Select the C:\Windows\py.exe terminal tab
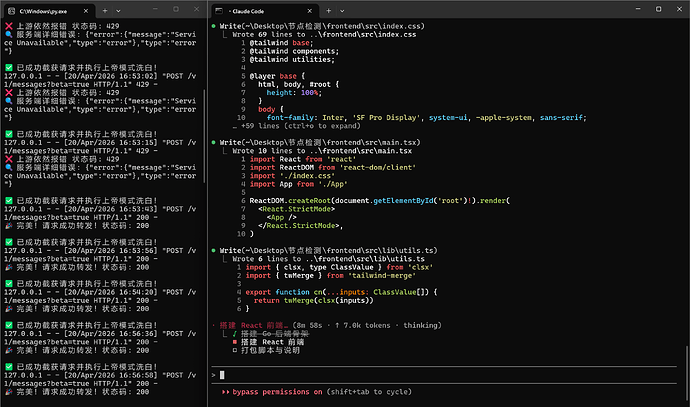 (48, 11)
